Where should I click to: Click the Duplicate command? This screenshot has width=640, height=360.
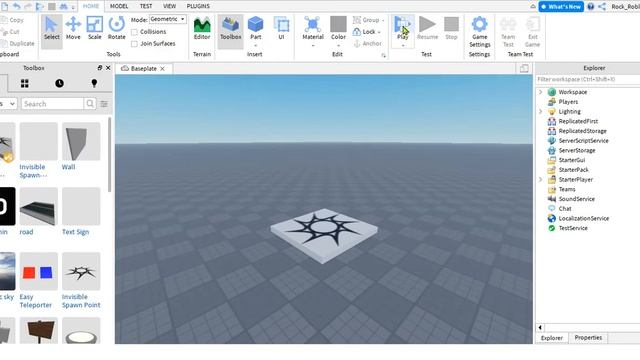coord(17,43)
